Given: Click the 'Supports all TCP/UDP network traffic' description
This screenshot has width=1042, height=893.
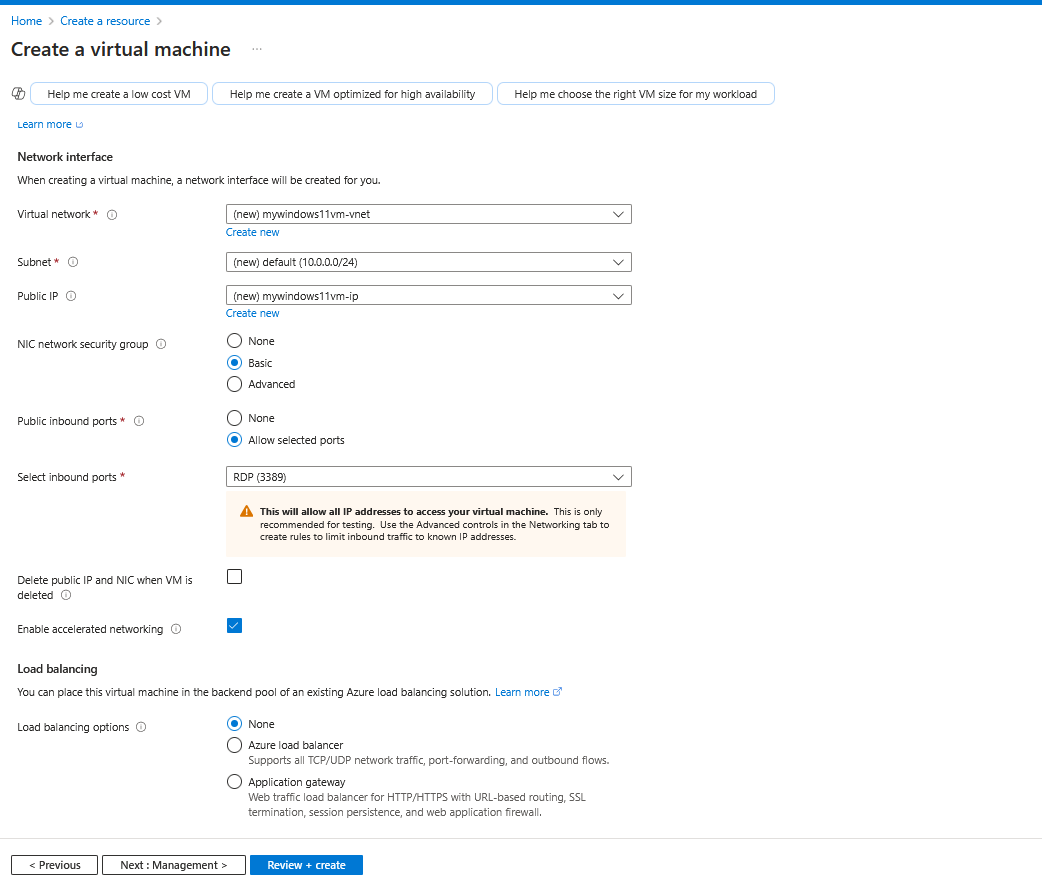Looking at the screenshot, I should pos(429,760).
